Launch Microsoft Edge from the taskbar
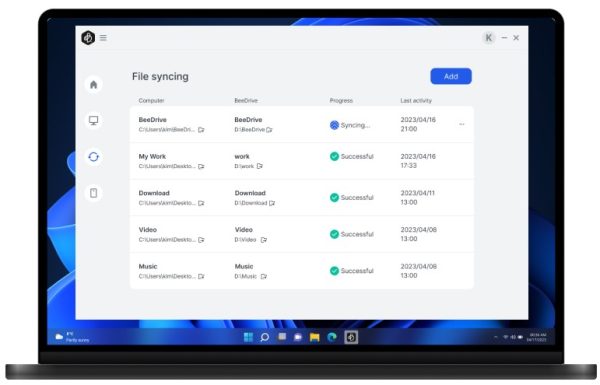 332,337
